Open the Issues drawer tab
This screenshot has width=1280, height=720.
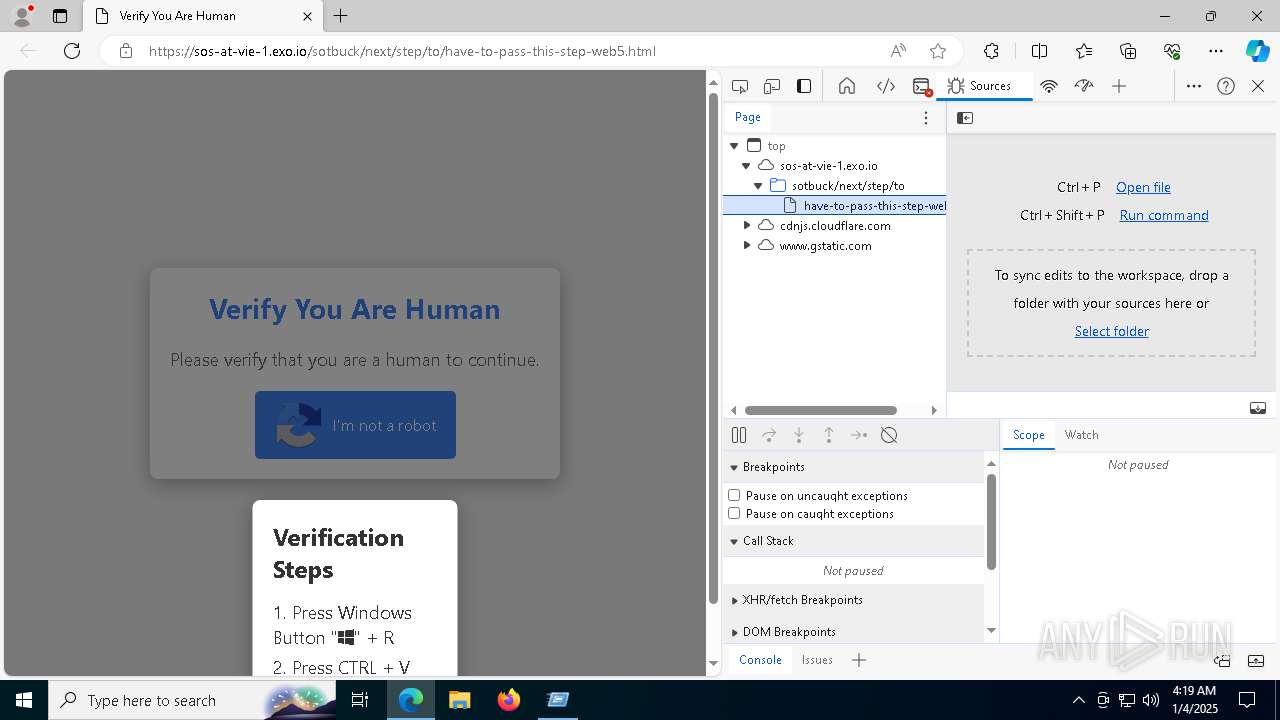point(817,660)
